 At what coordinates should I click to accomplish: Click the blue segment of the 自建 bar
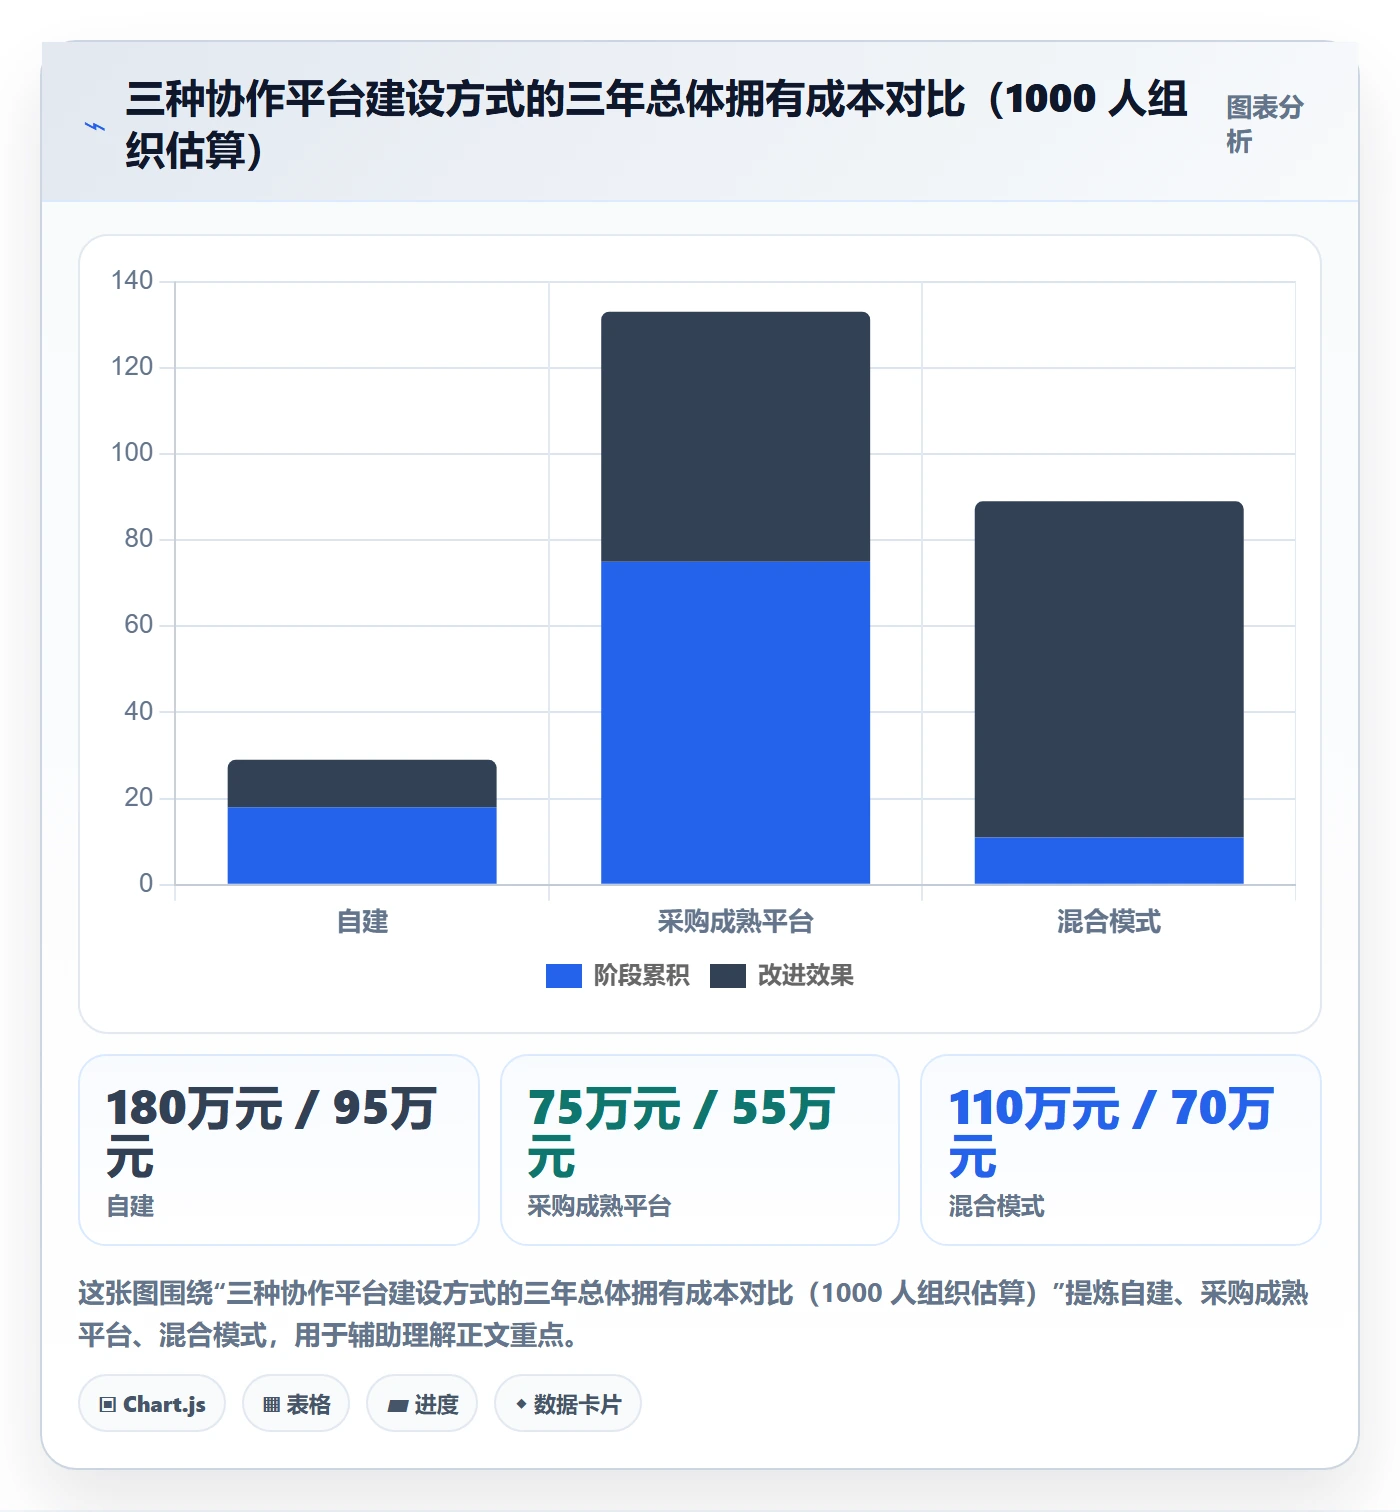[362, 845]
